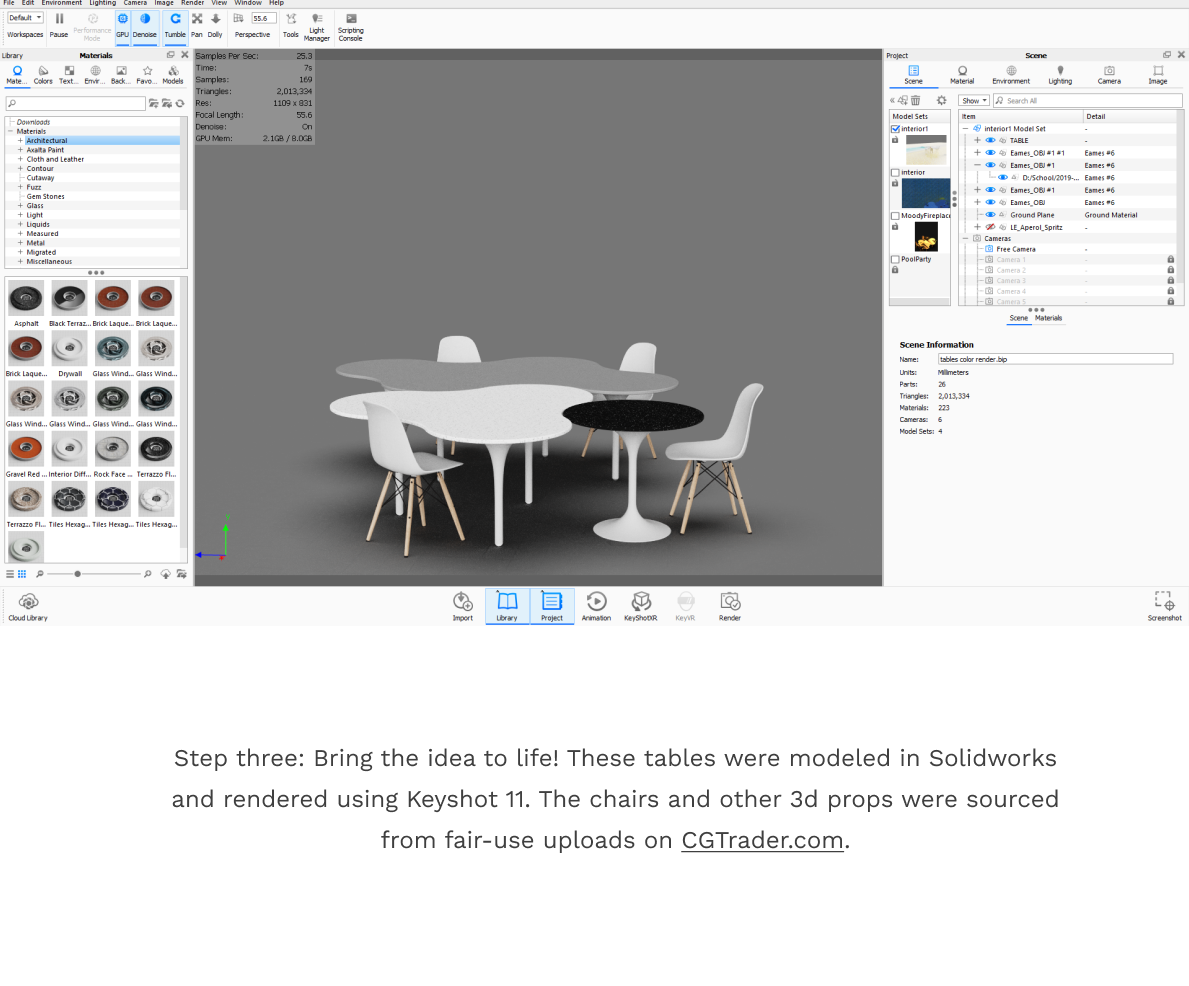Click the Import button
This screenshot has height=986, width=1189.
pyautogui.click(x=463, y=608)
